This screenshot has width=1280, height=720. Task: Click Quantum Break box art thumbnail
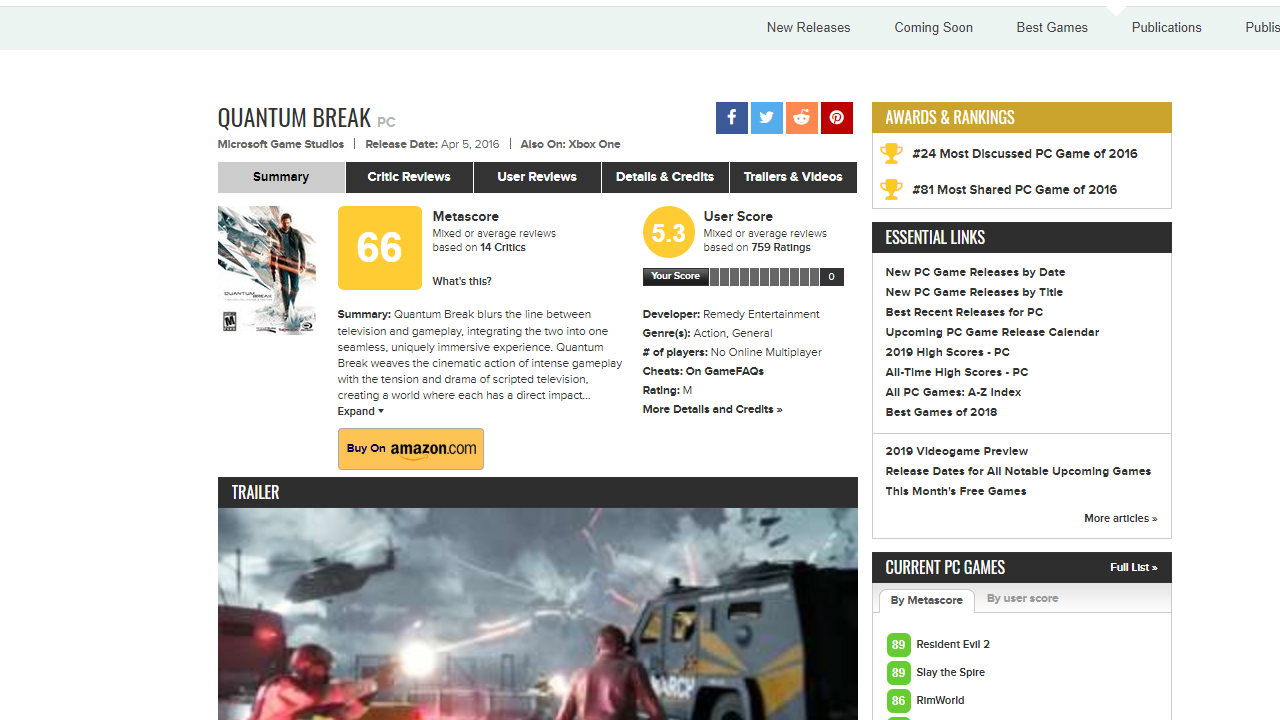click(267, 270)
